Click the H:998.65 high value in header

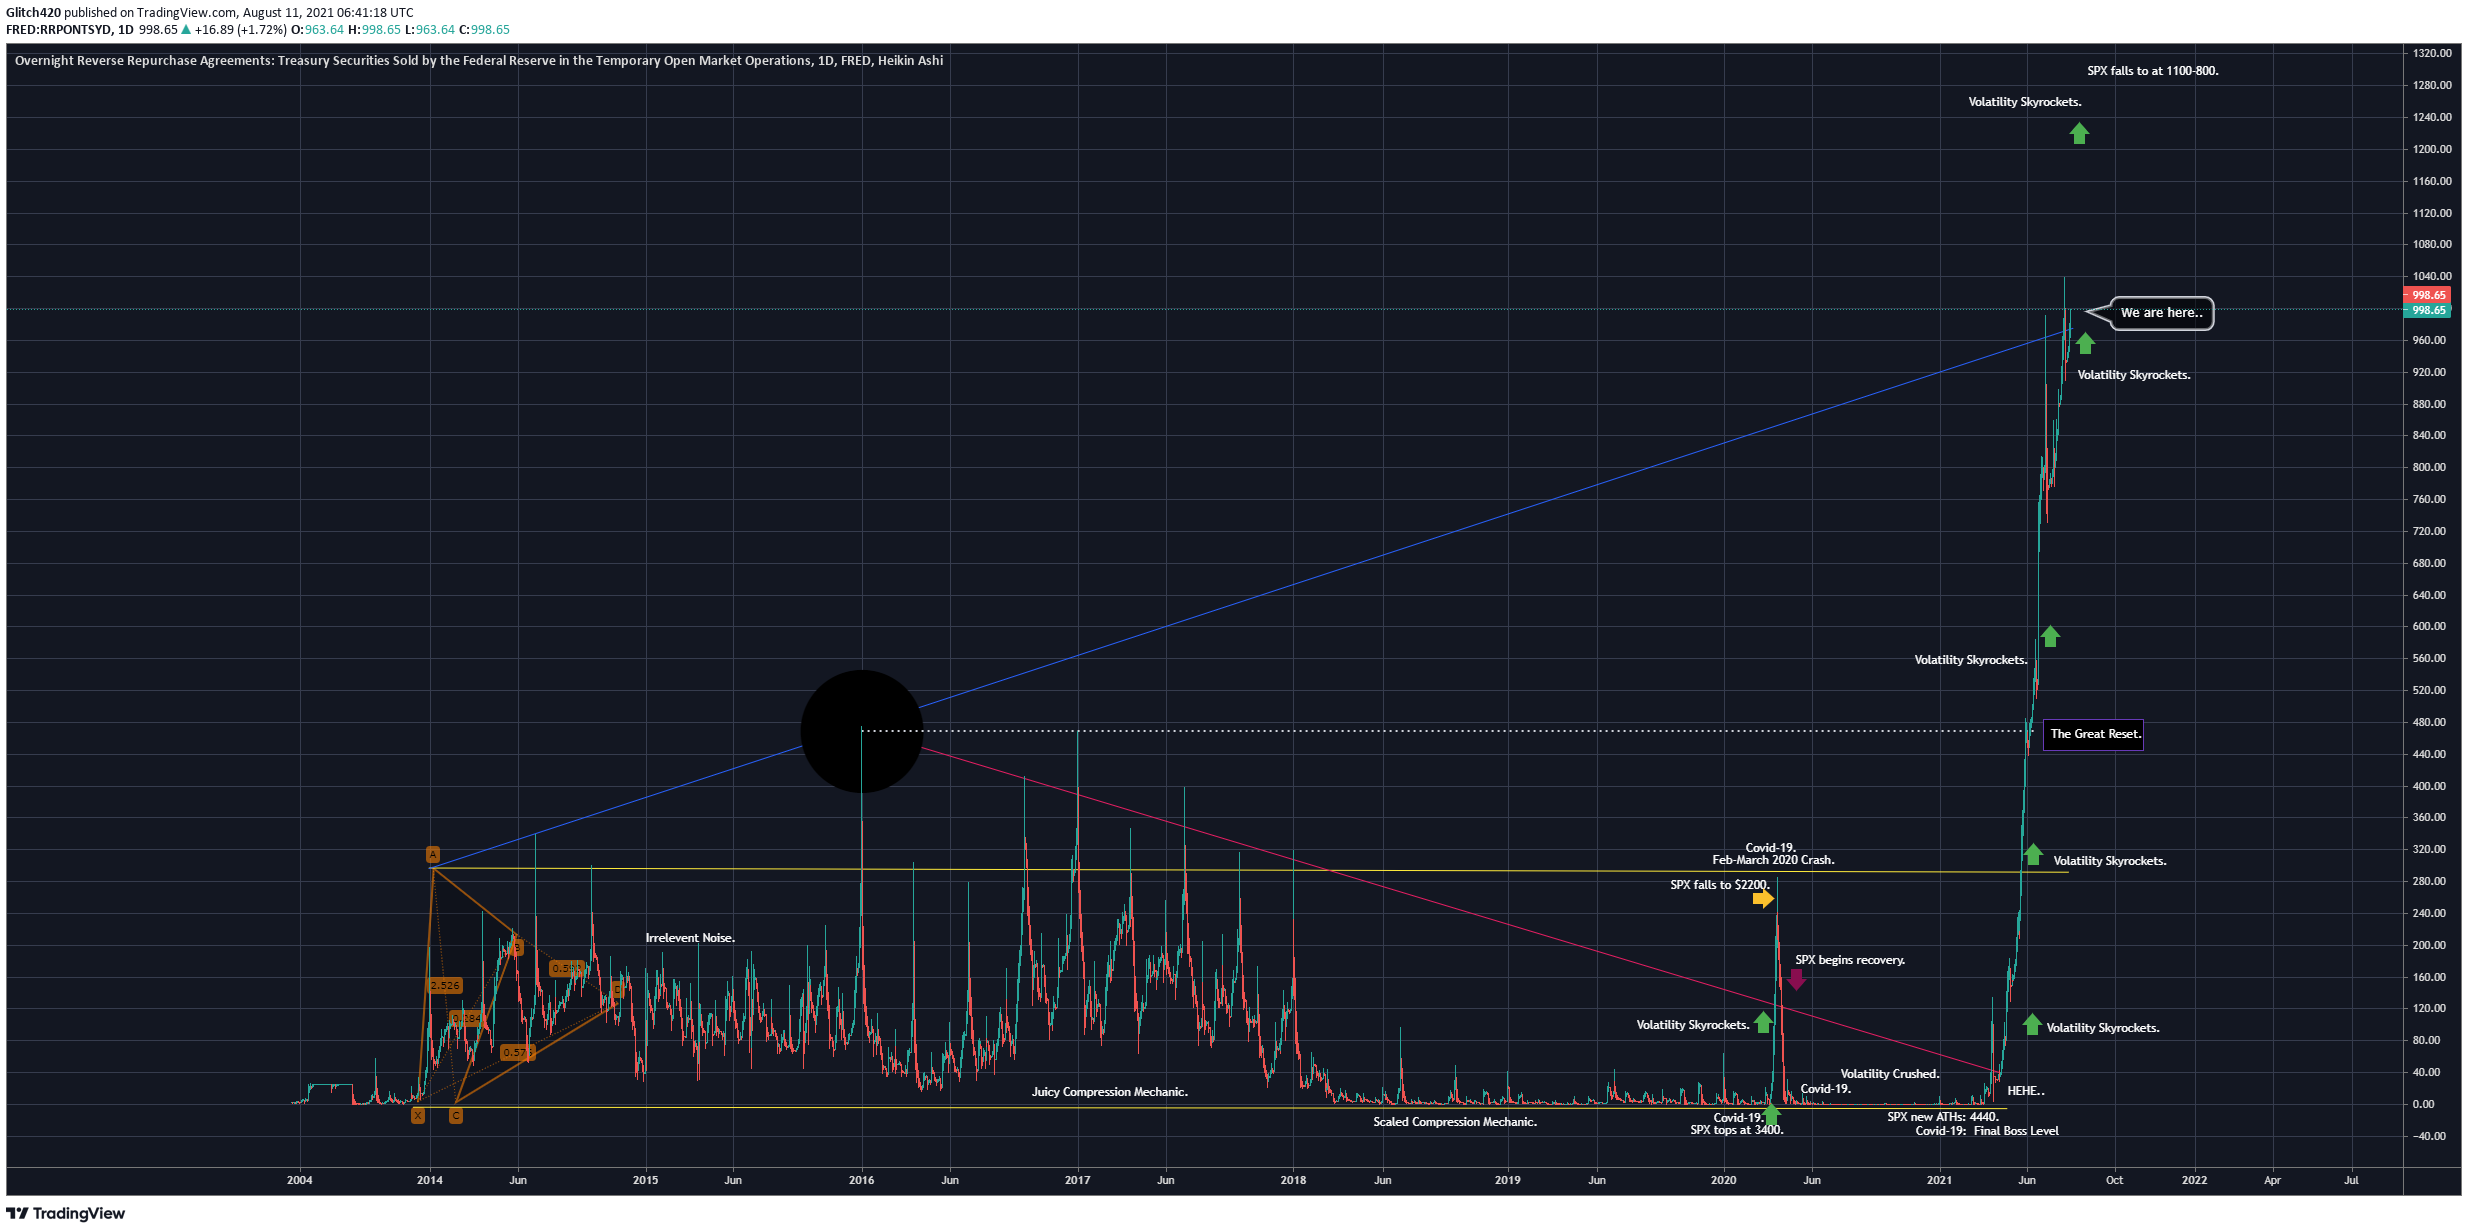[x=374, y=30]
